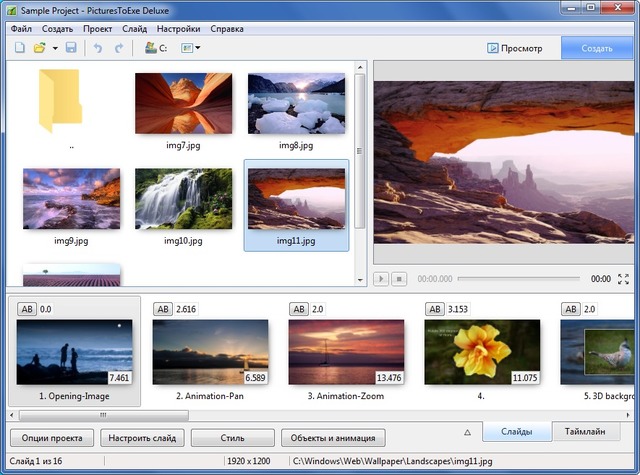Toggle the AB transition on Animation-Pan slide

162,310
